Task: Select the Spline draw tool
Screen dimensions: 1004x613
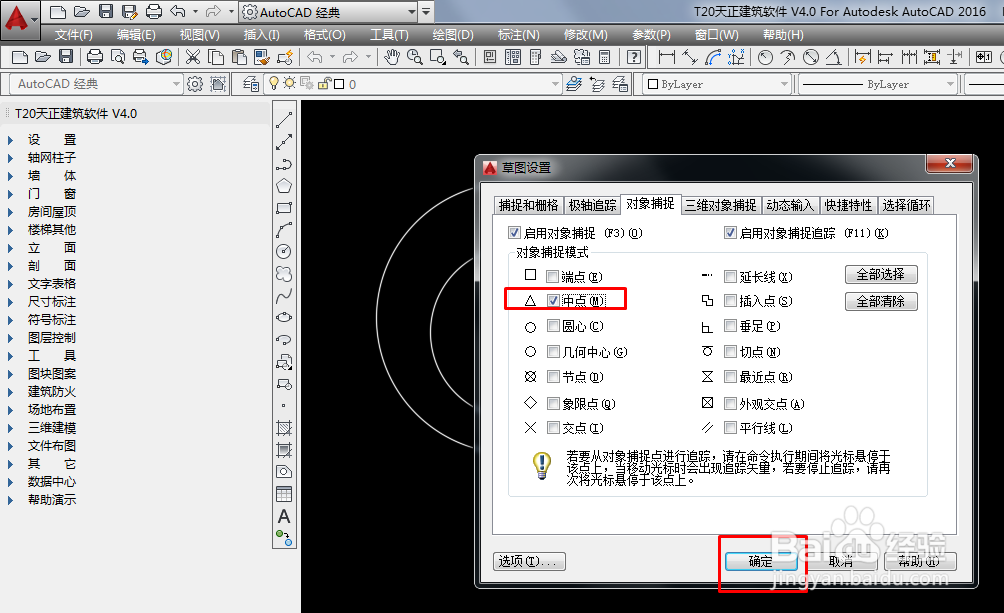Action: point(284,295)
